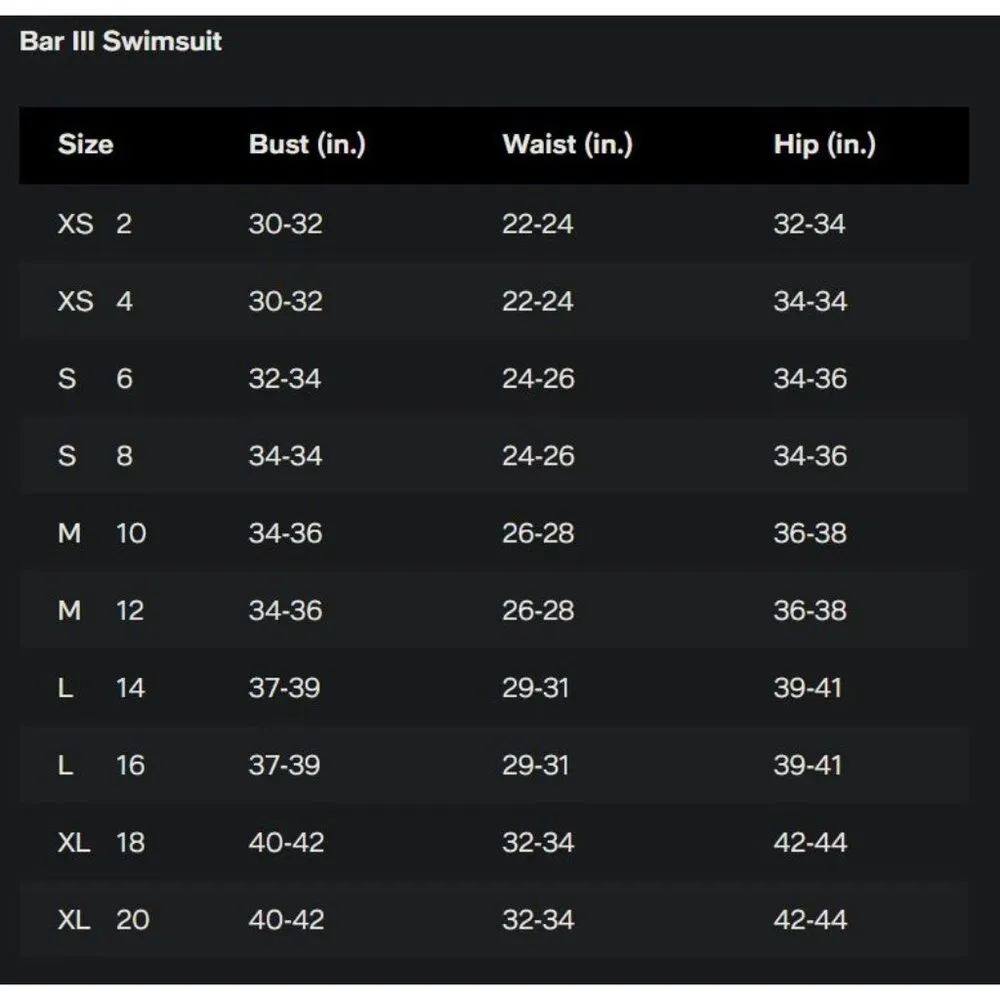The width and height of the screenshot is (1000, 1000).
Task: Click the bust value in the L 14 row
Action: (x=284, y=688)
